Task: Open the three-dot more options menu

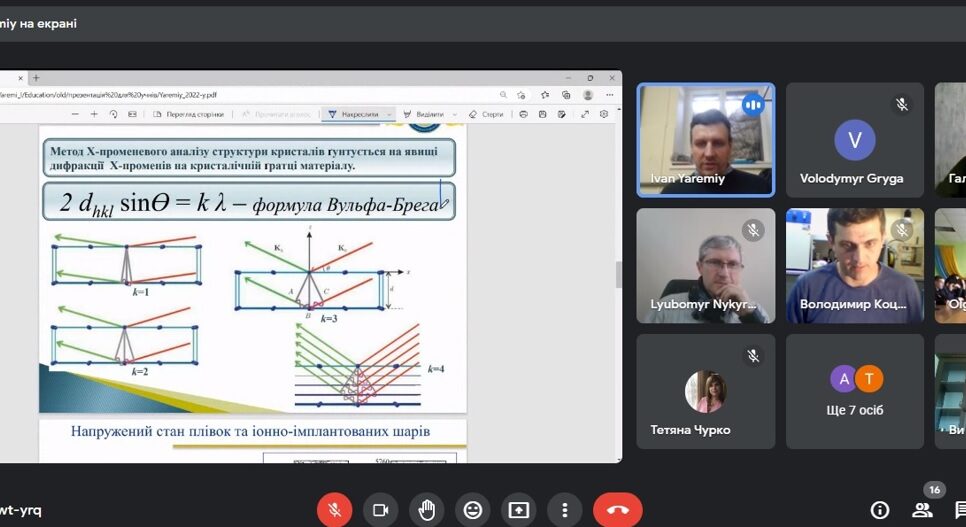Action: point(565,510)
